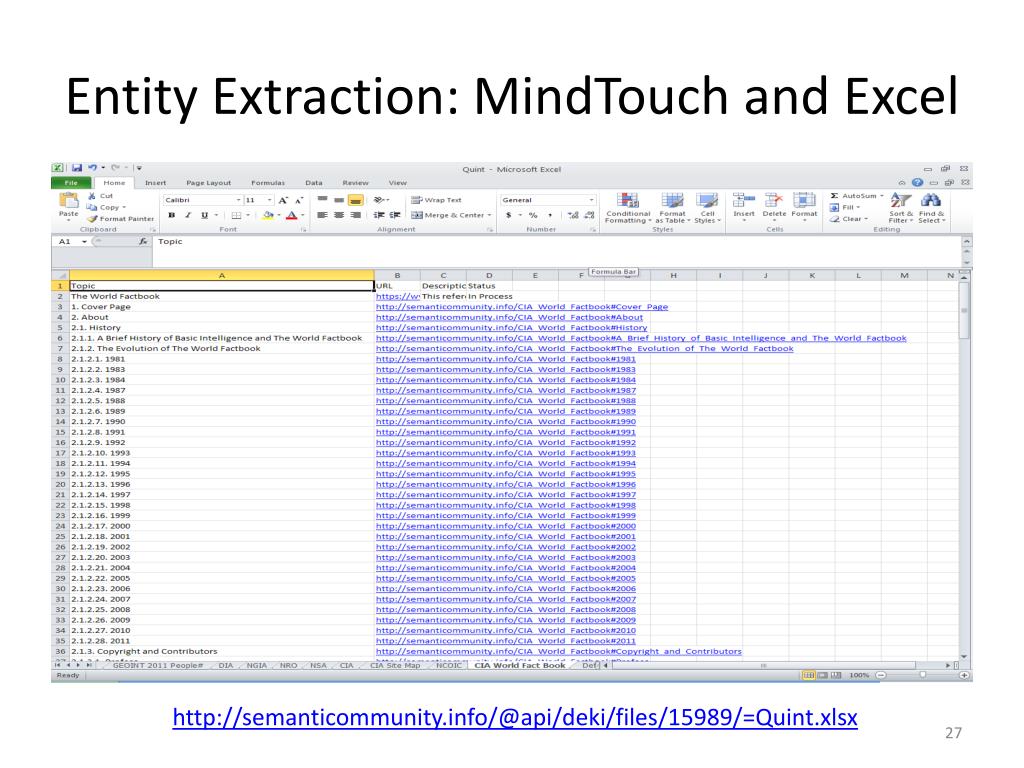1024x768 pixels.
Task: Click the Top Align icon
Action: (x=322, y=200)
